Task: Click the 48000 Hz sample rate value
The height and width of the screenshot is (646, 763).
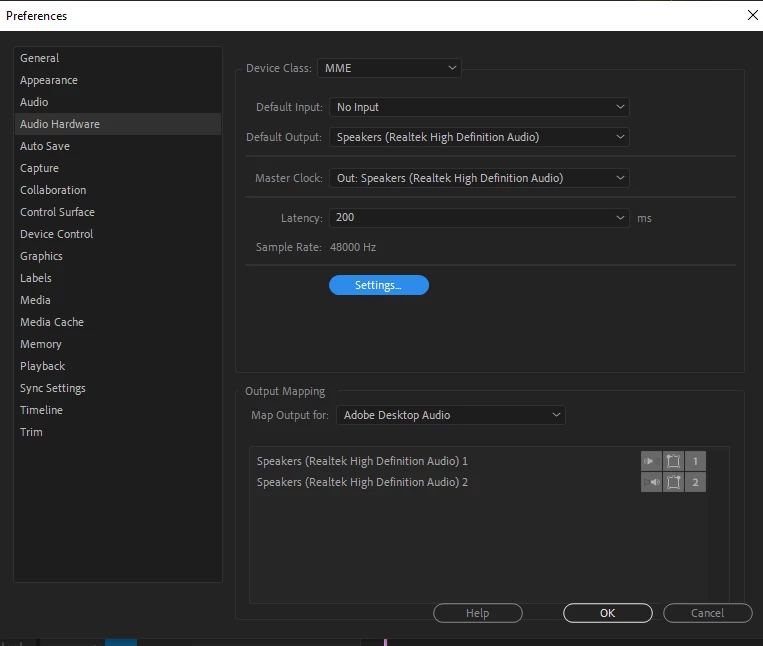Action: click(x=353, y=247)
